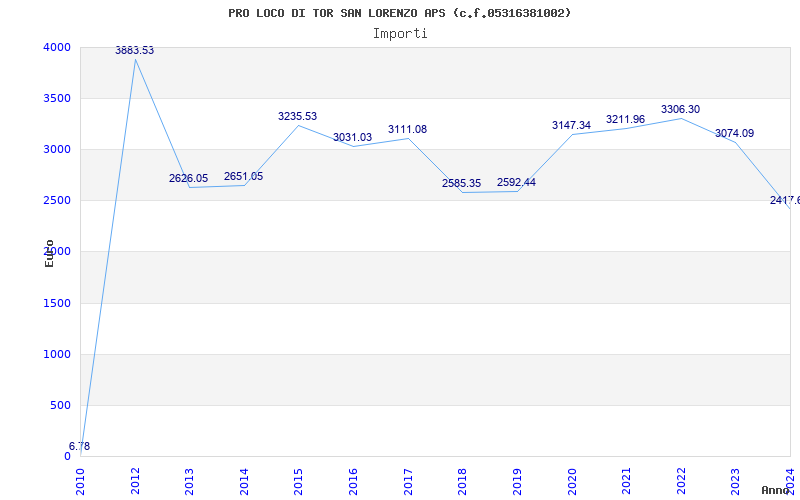Click x-axis year 2023
Screen dimensions: 800x500
736,482
